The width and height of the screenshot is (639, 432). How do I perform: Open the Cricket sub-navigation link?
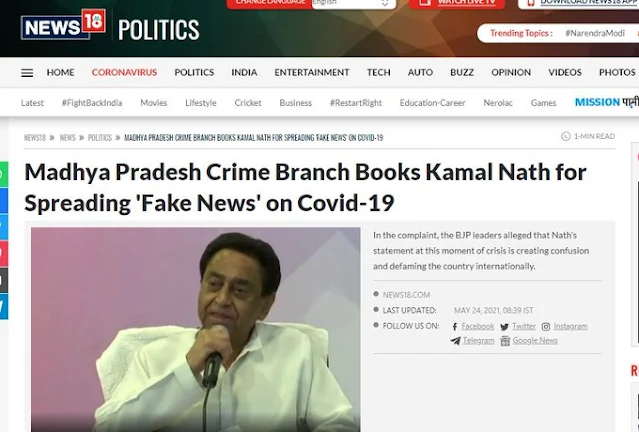coord(248,103)
